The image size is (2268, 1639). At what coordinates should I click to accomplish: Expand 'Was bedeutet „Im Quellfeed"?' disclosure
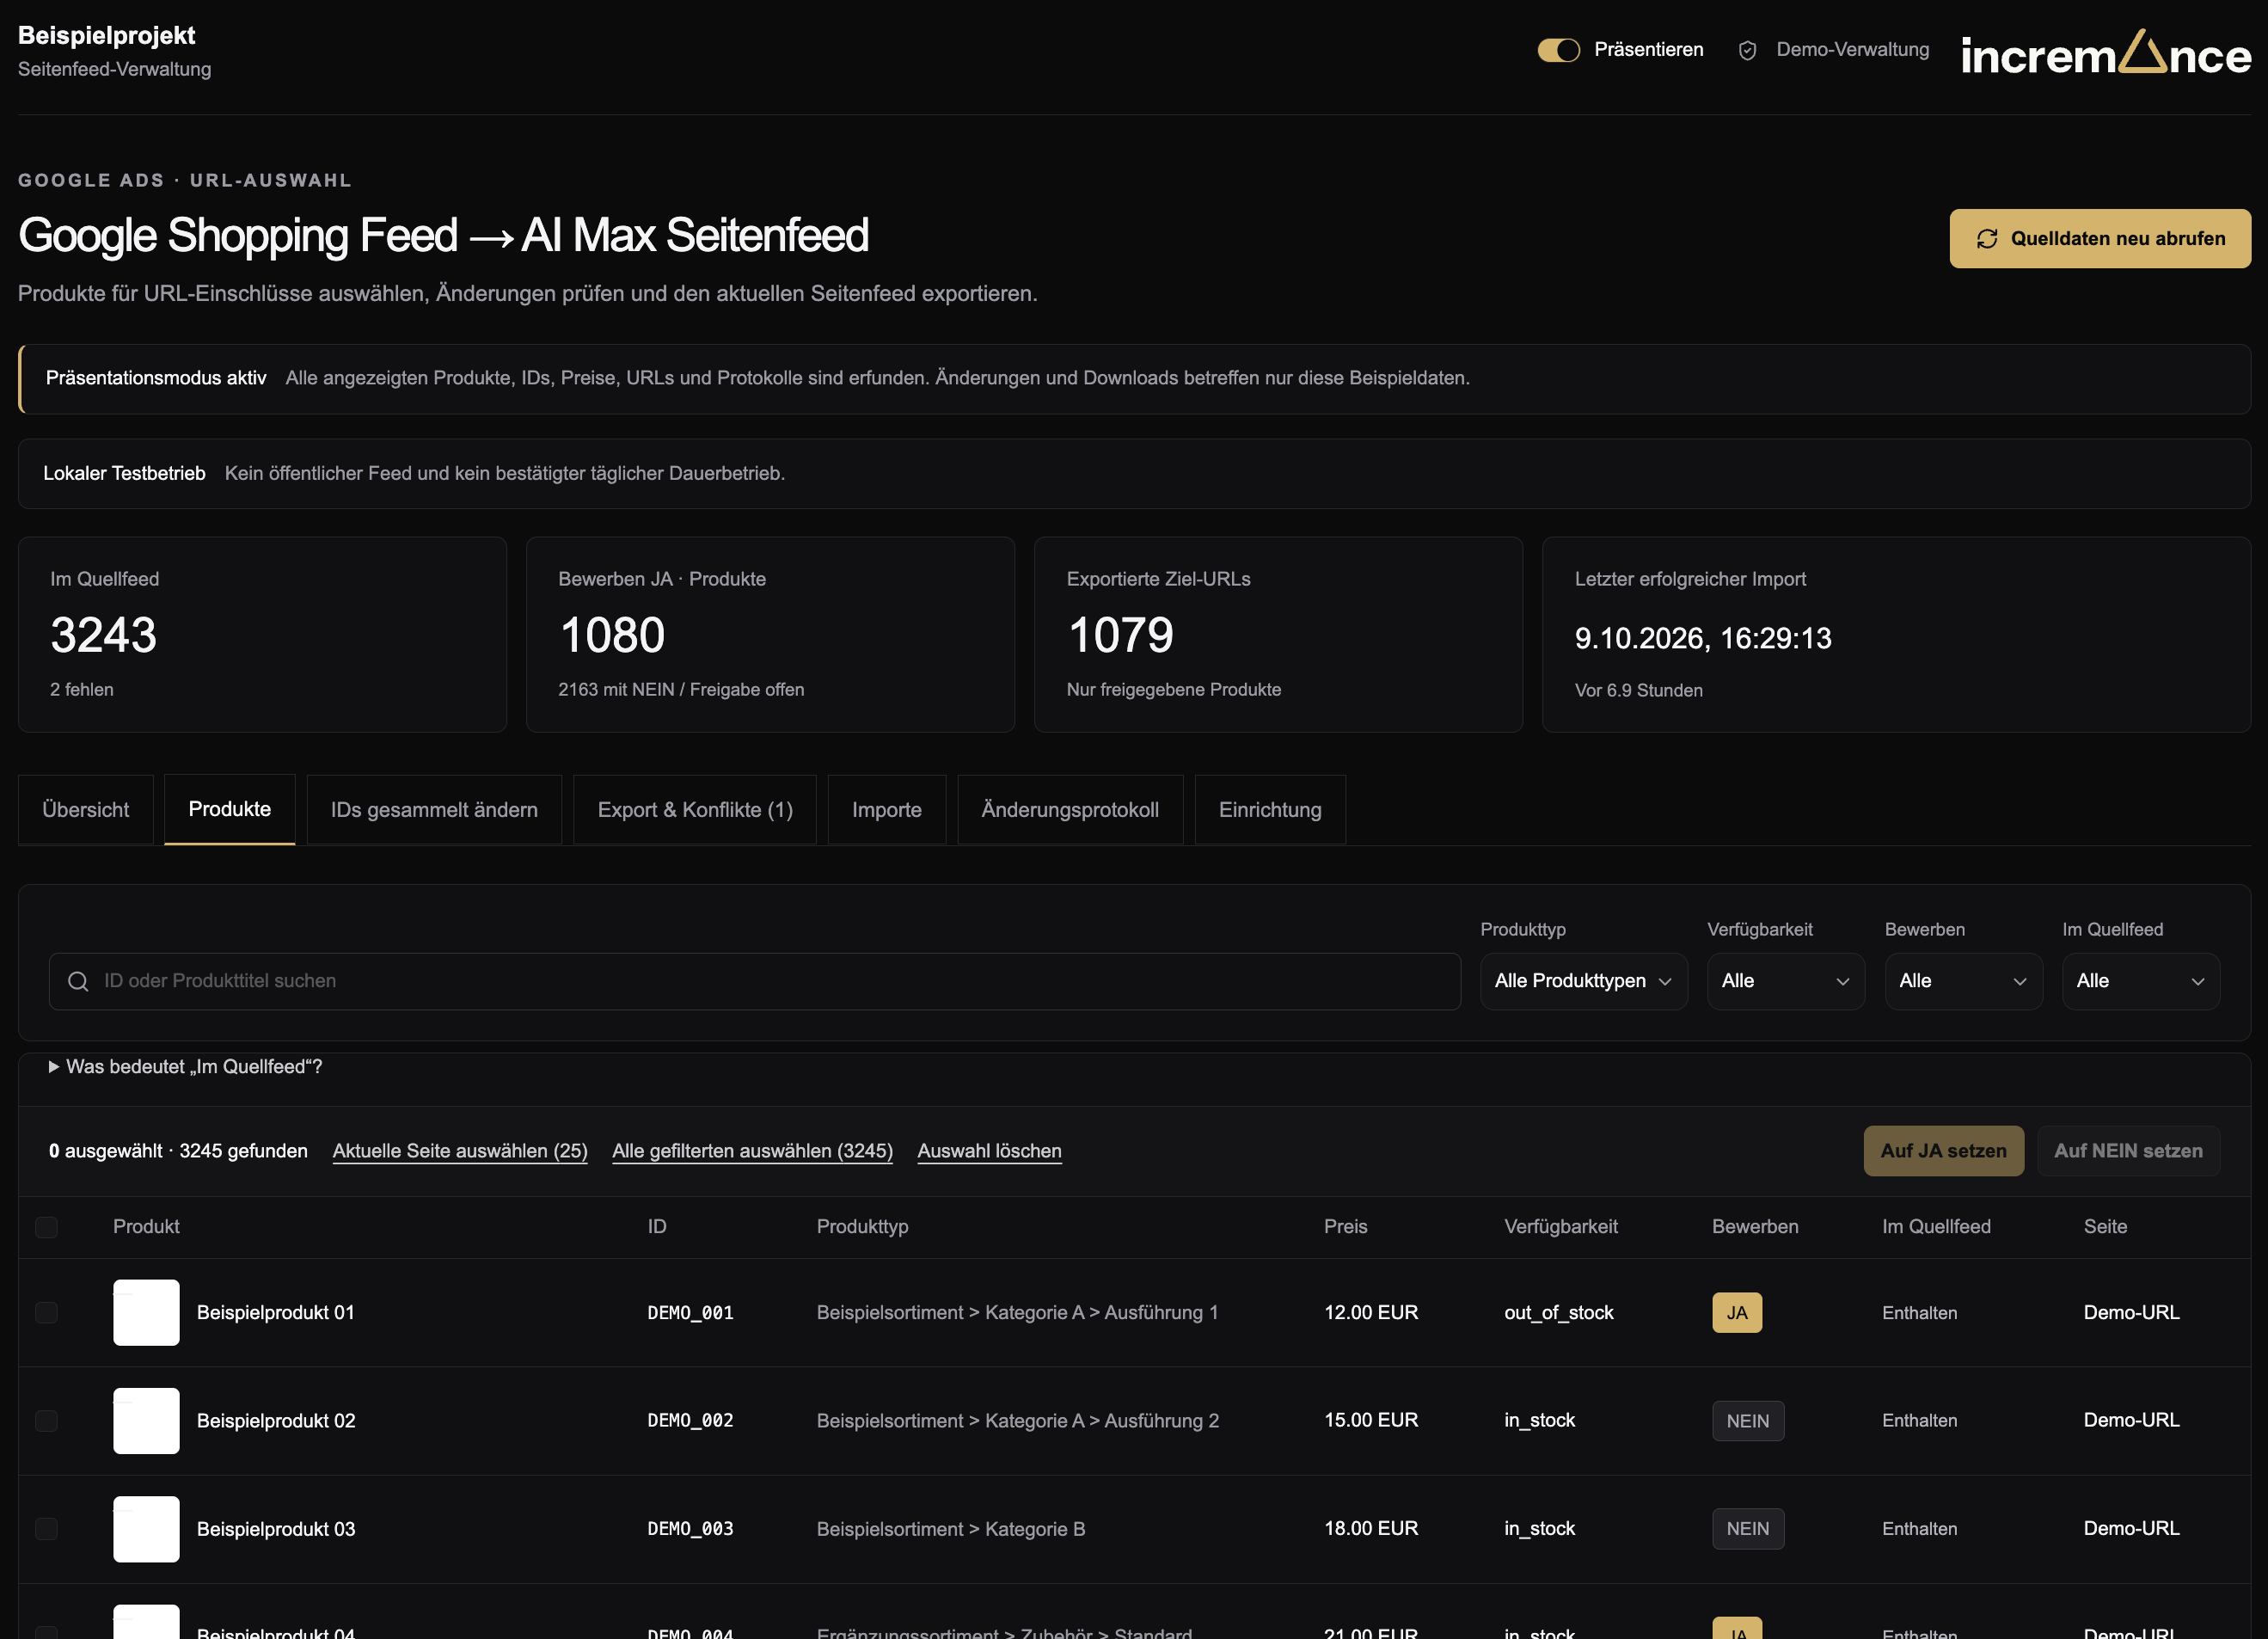click(186, 1067)
